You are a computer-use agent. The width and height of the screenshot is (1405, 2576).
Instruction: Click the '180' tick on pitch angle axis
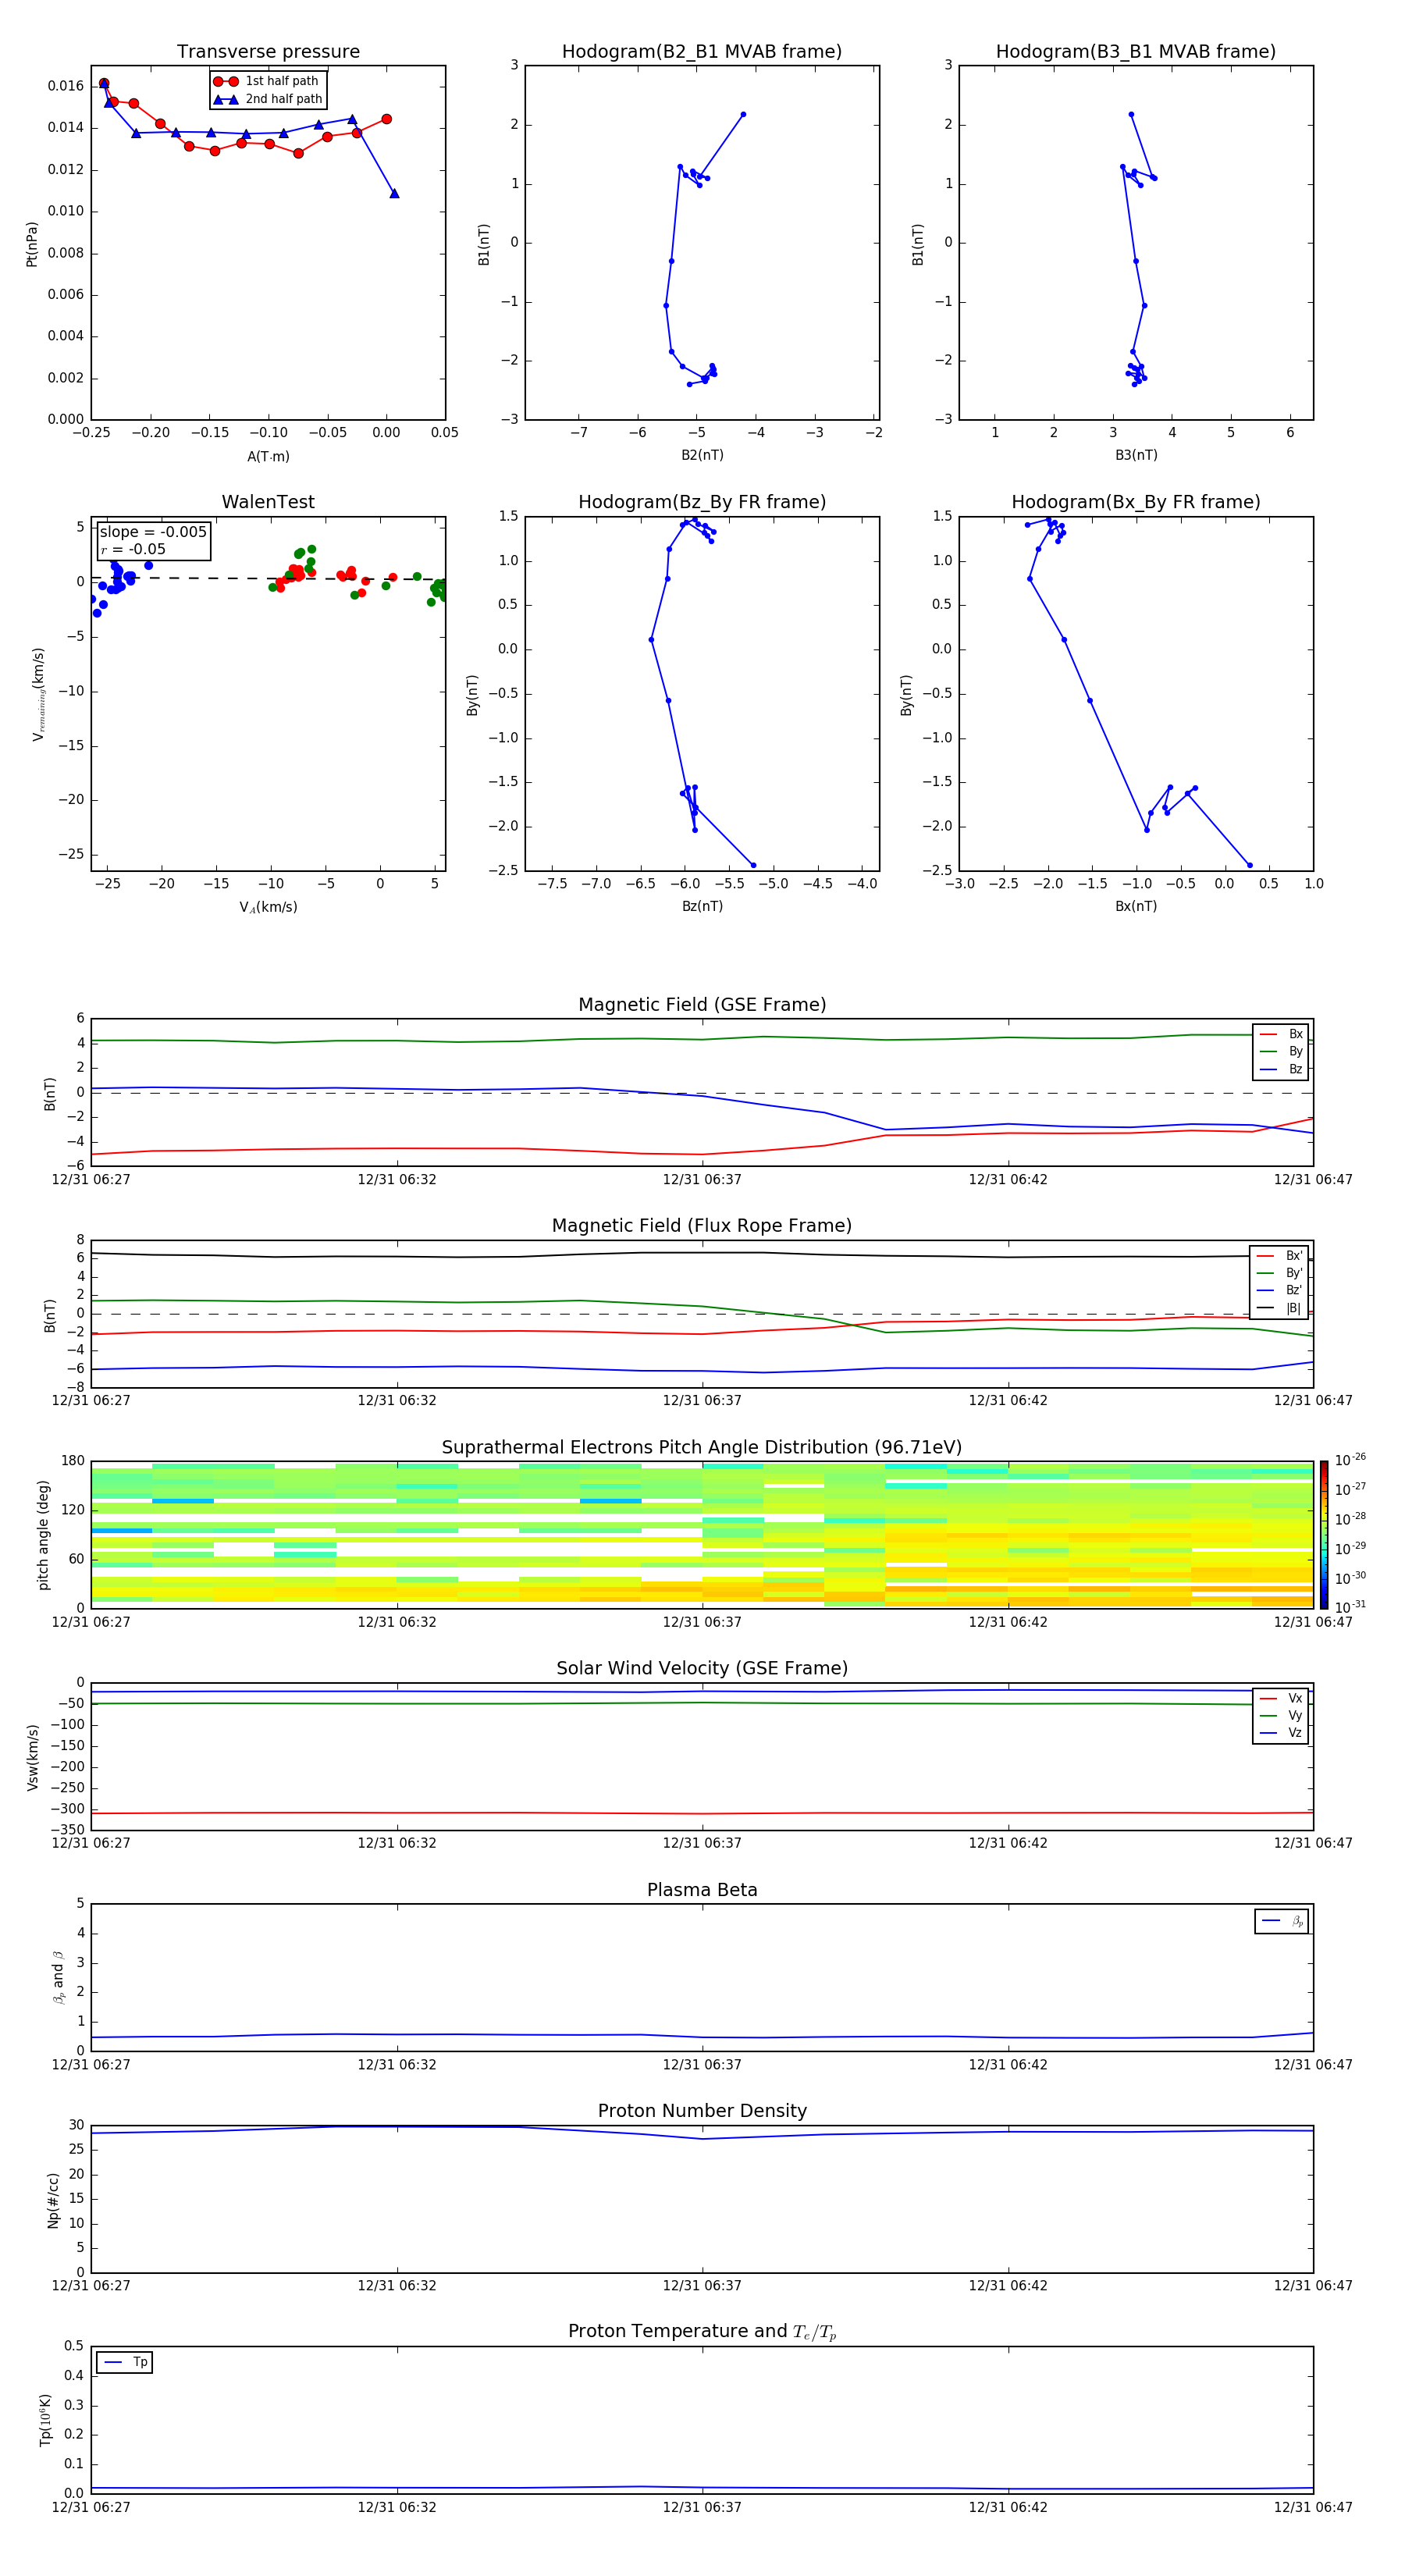[73, 1461]
